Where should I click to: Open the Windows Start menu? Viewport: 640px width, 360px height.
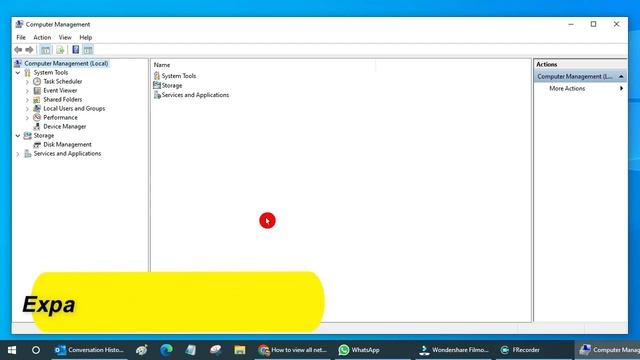click(x=12, y=350)
